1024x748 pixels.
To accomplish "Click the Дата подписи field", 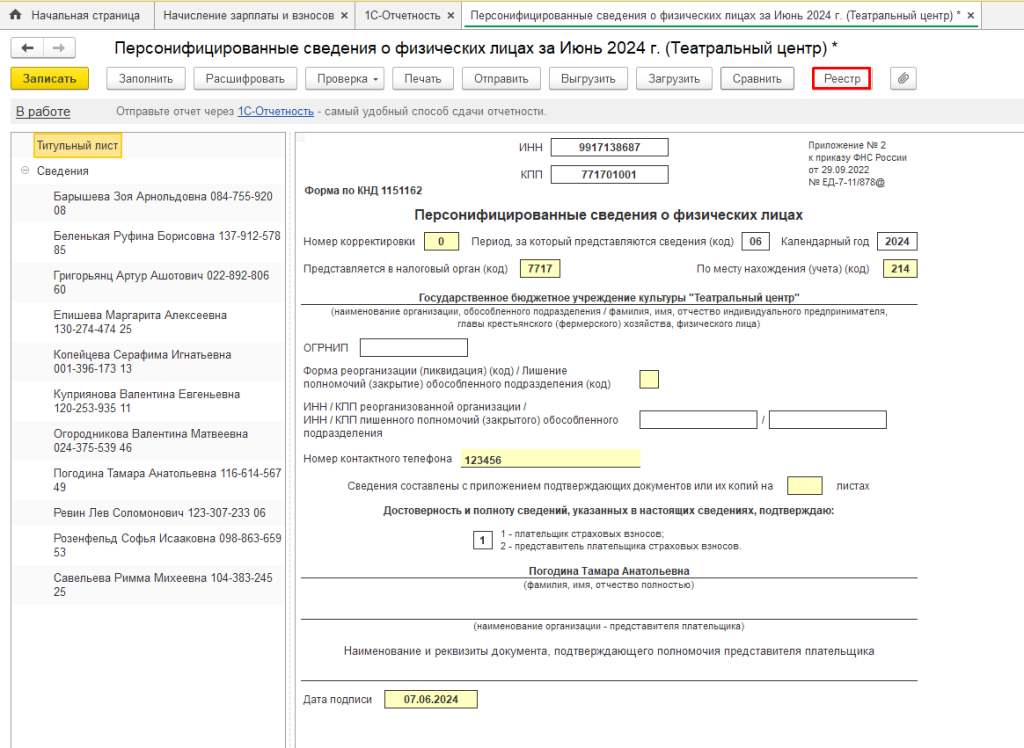I will [x=430, y=700].
